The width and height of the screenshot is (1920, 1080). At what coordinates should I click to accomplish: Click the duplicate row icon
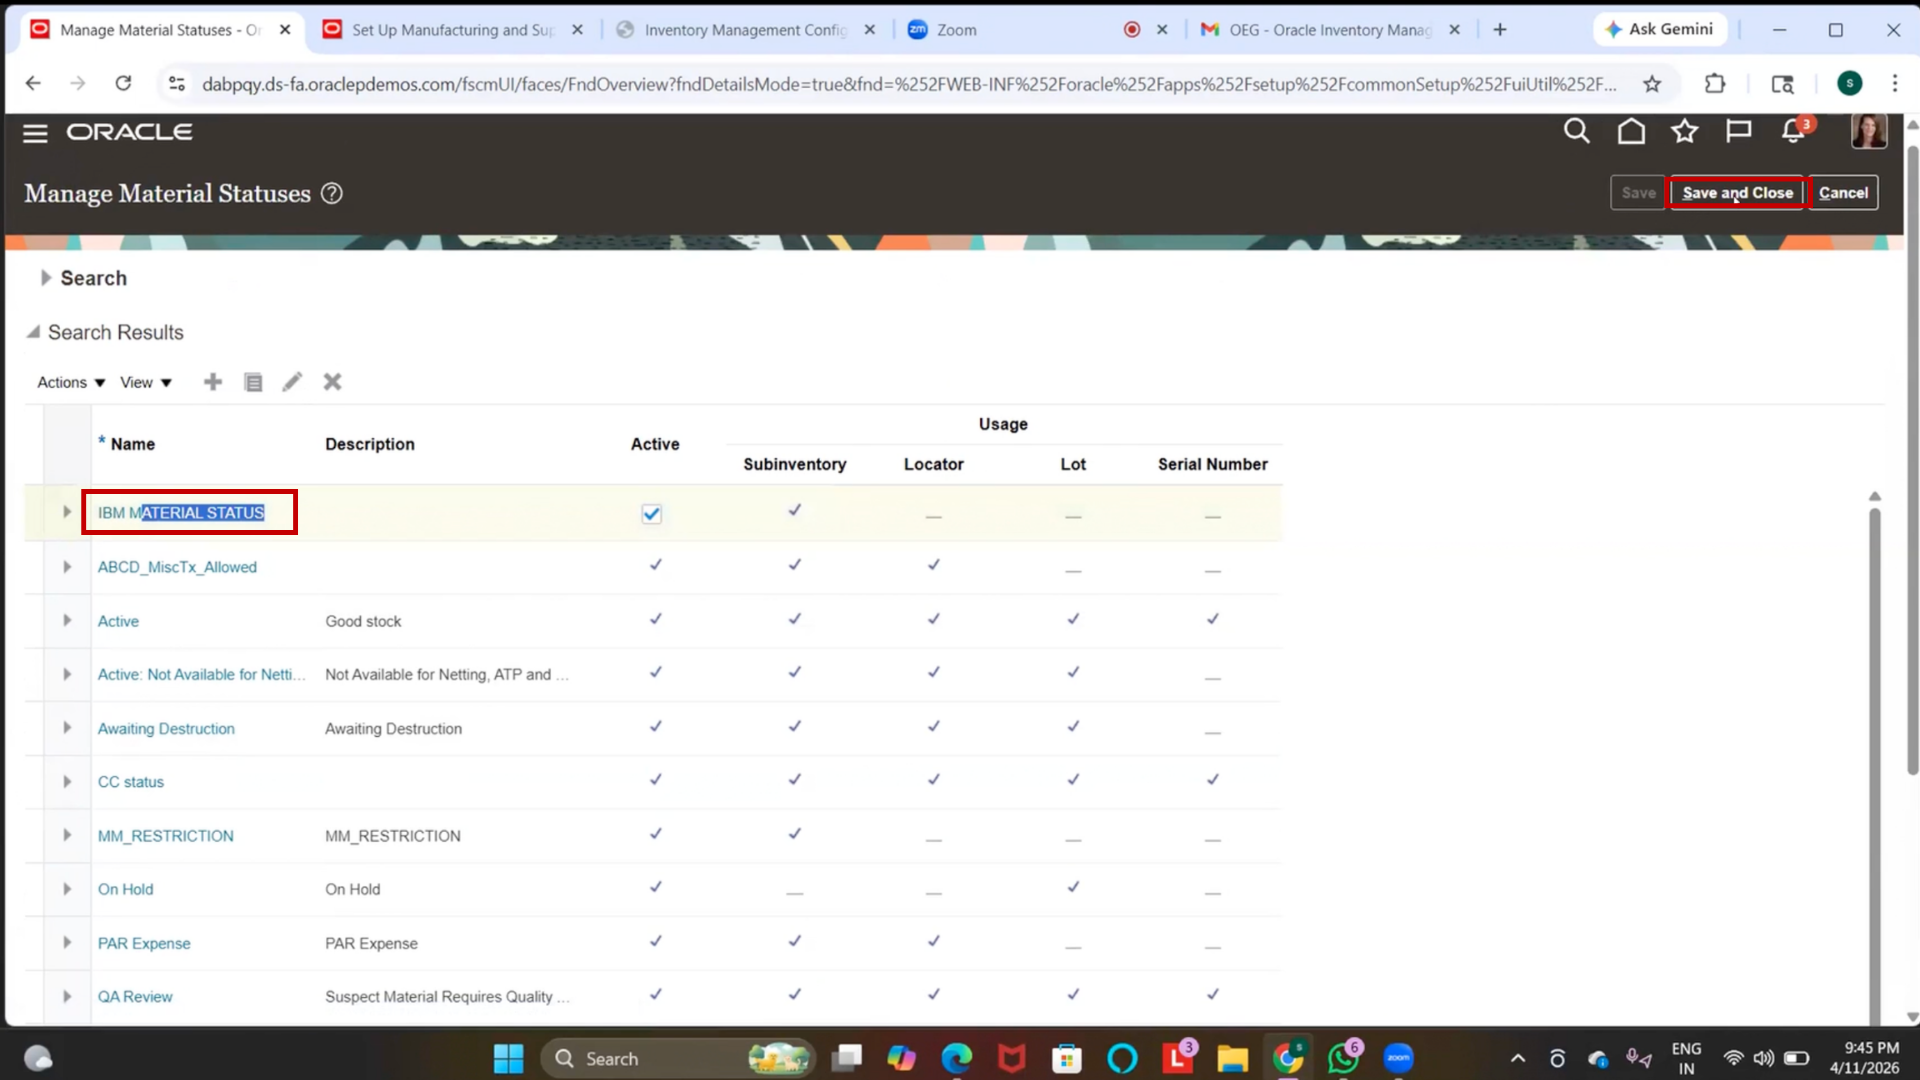coord(254,382)
